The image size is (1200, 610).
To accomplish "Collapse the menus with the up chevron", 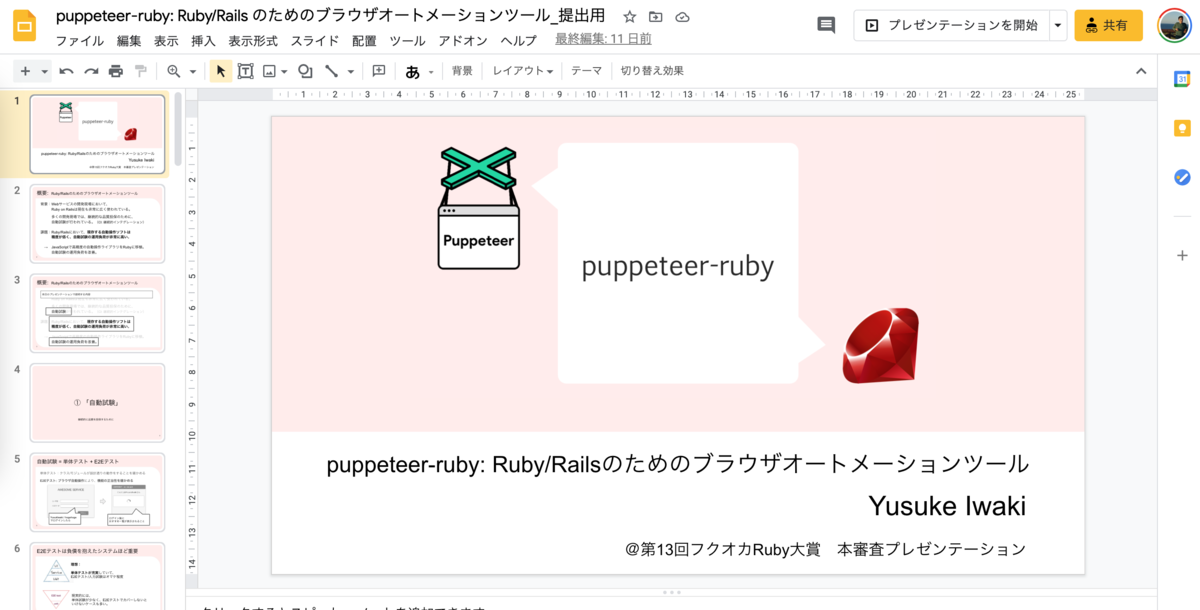I will click(1141, 71).
